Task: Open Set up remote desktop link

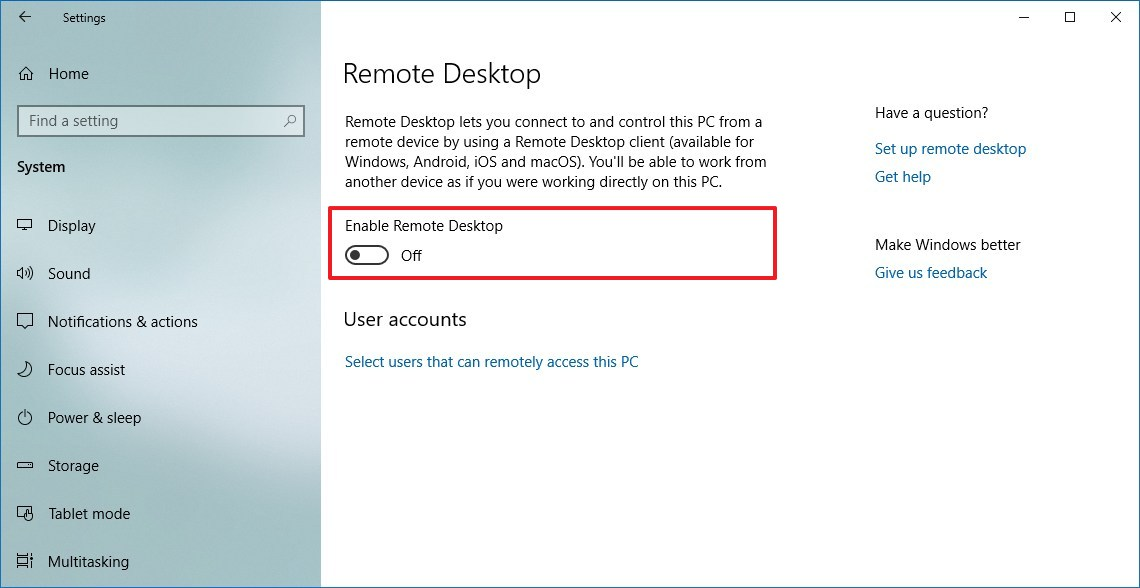Action: pos(950,149)
